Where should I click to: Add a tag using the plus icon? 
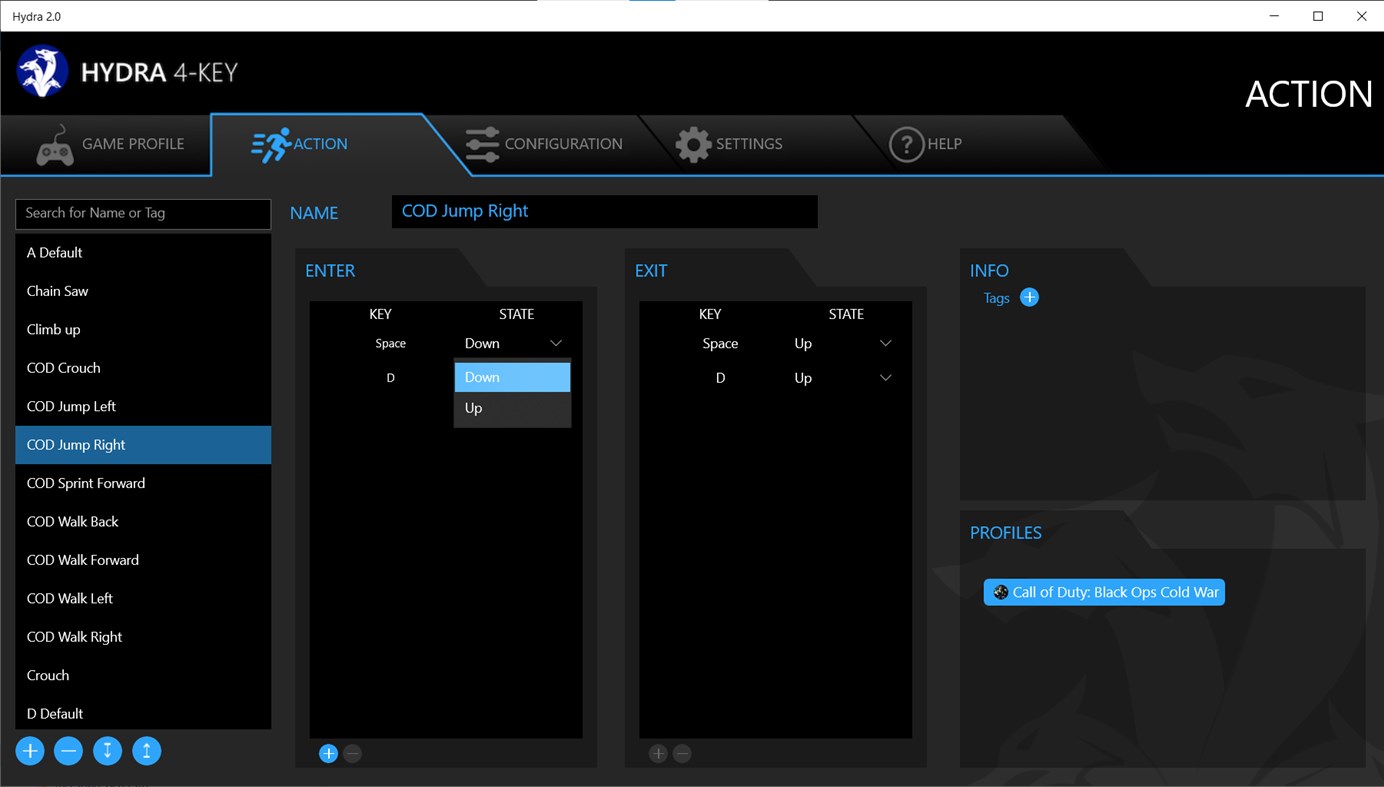coord(1029,296)
